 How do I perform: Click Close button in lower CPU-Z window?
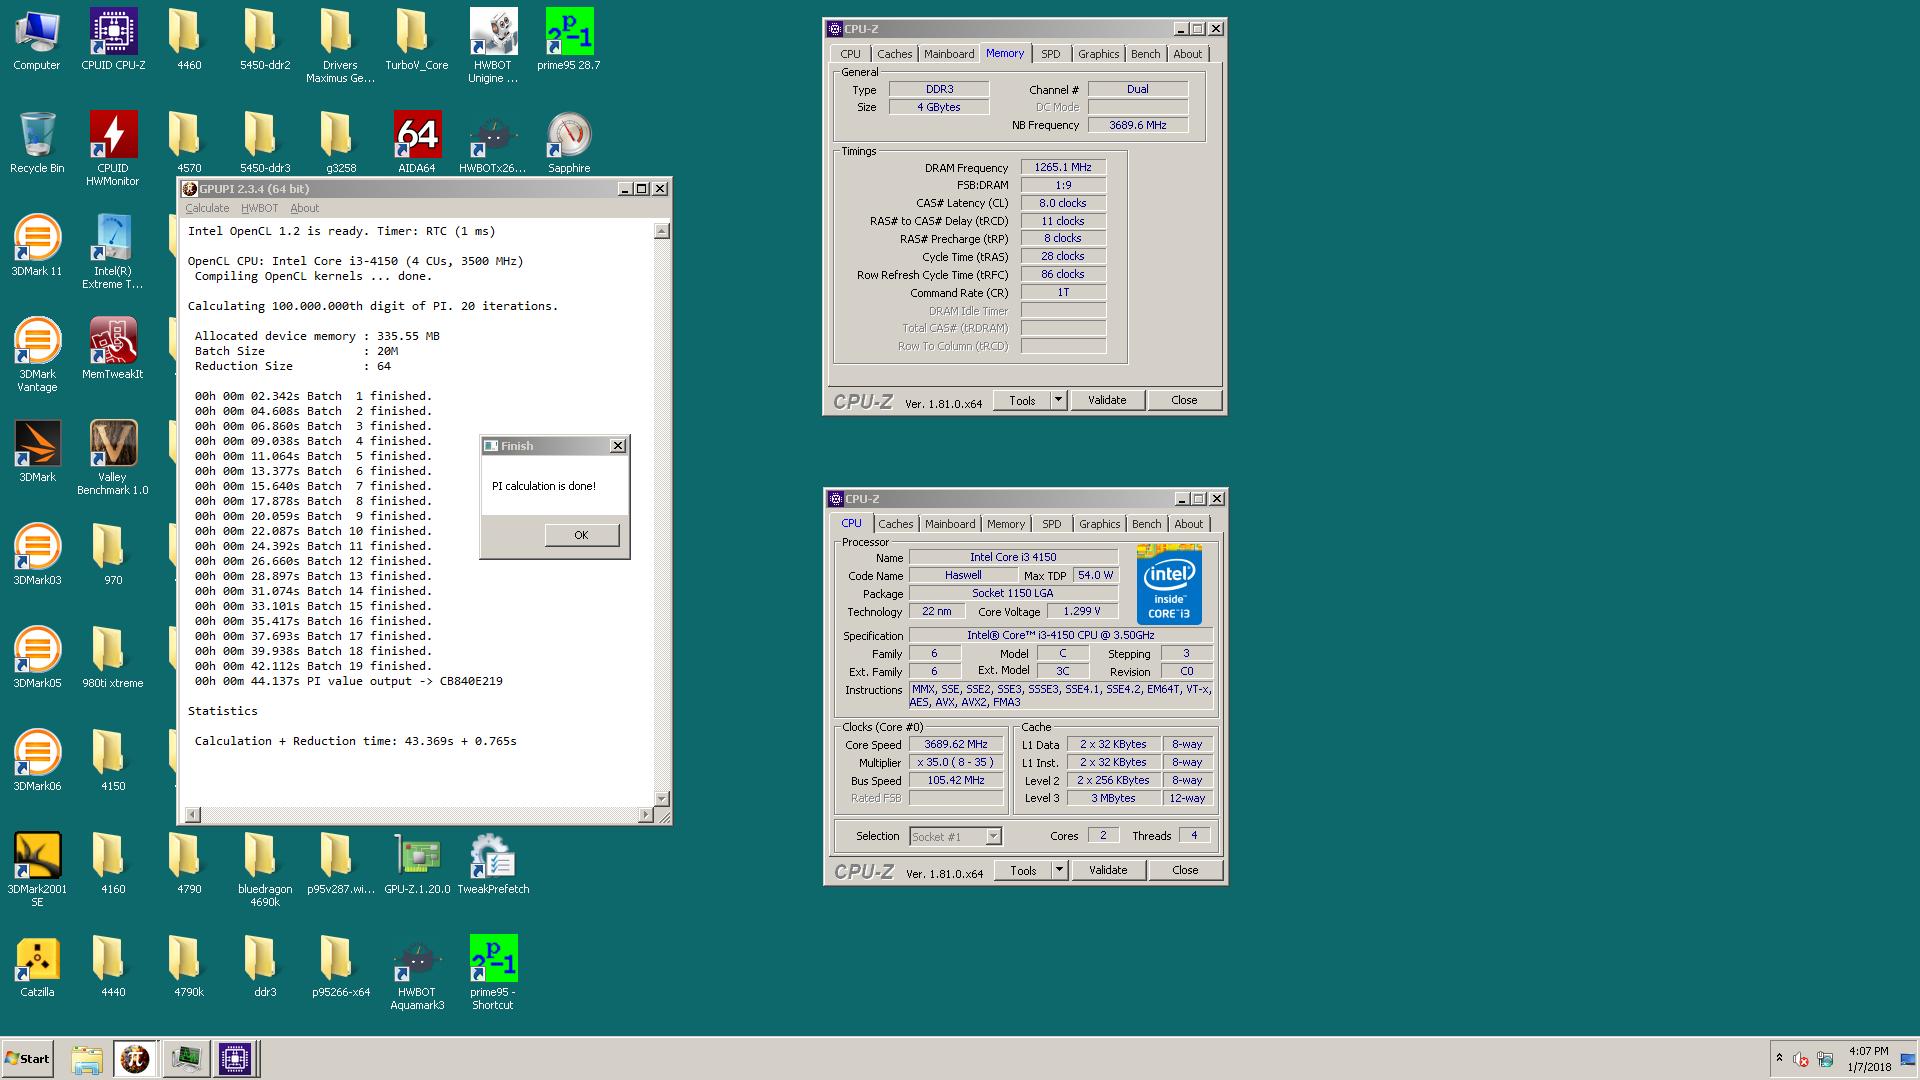1185,870
